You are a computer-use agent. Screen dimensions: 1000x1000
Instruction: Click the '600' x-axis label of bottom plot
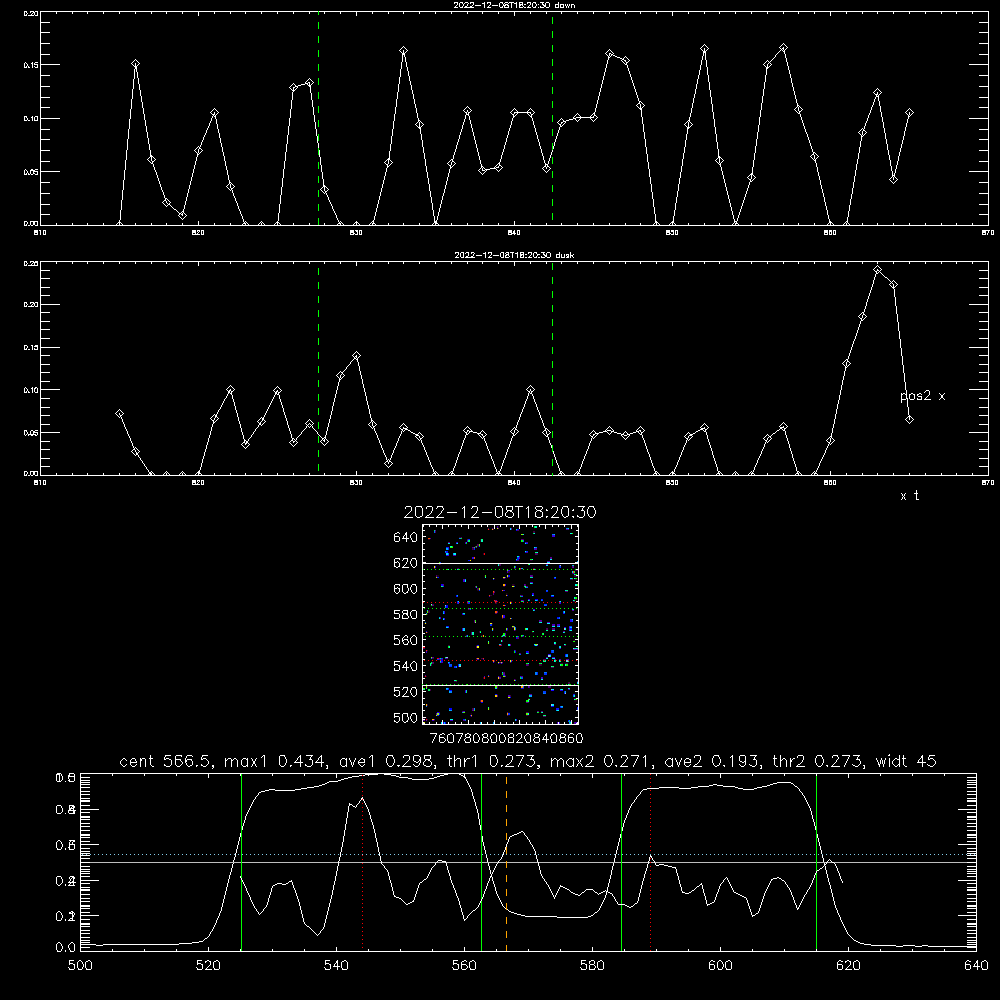(721, 966)
